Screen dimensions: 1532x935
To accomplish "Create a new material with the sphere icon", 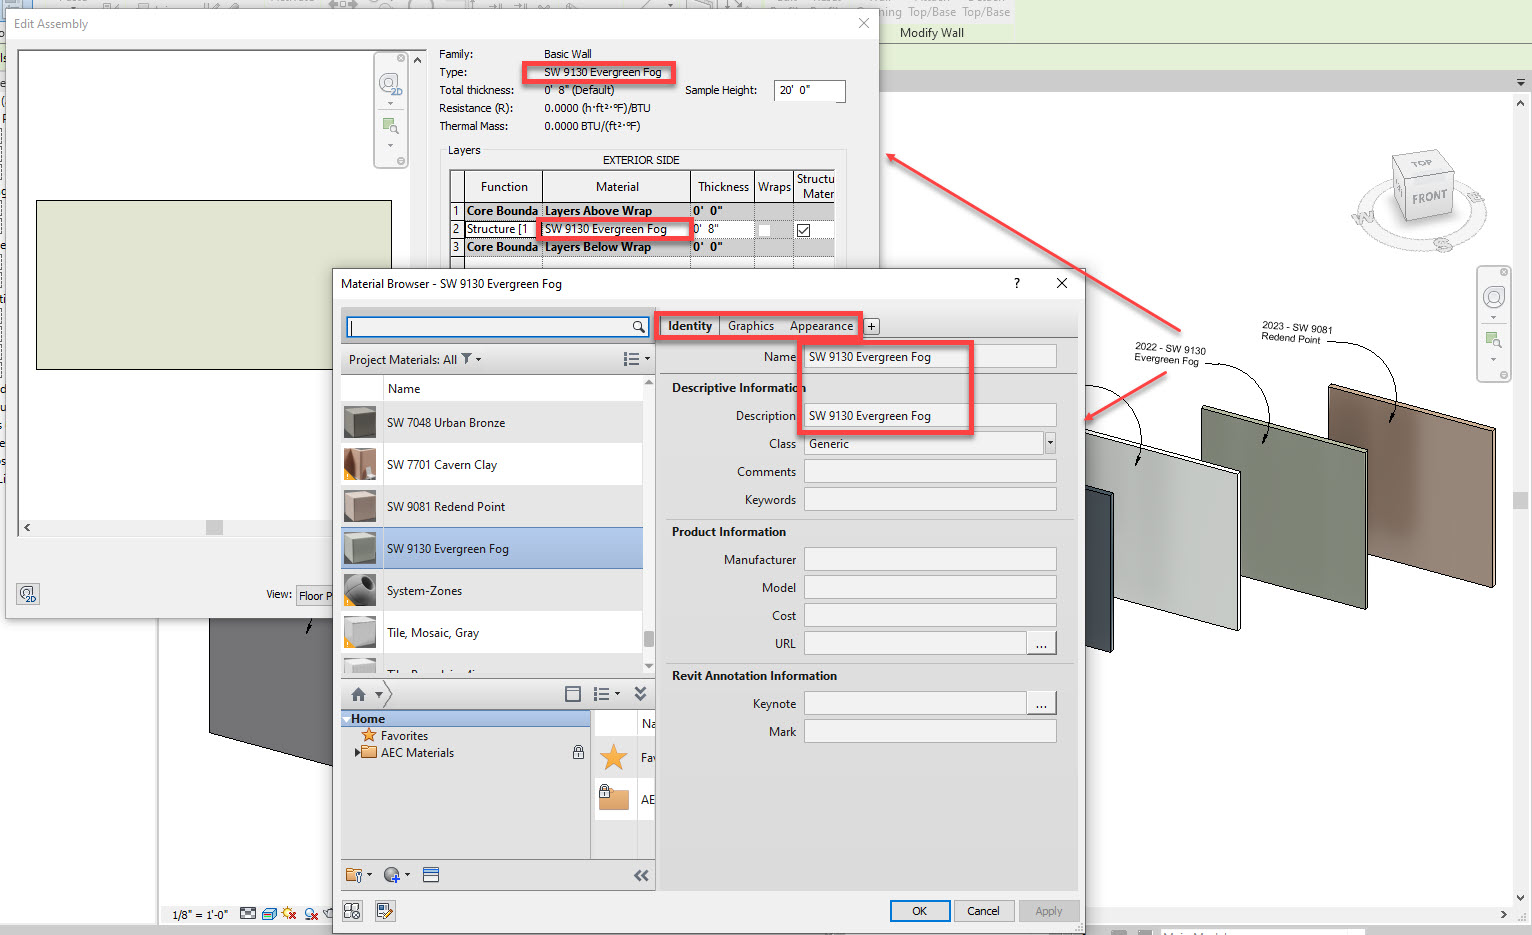I will 392,874.
